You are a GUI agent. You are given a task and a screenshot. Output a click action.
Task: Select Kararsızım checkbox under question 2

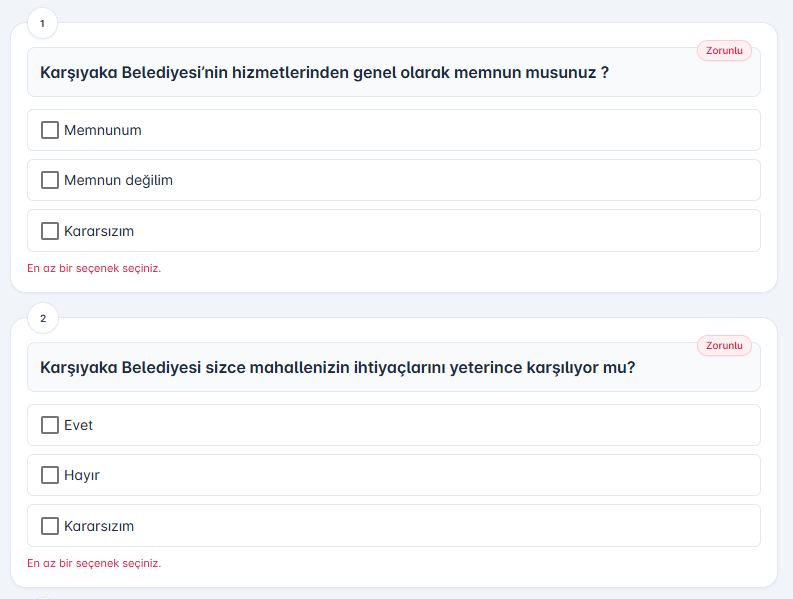click(50, 526)
